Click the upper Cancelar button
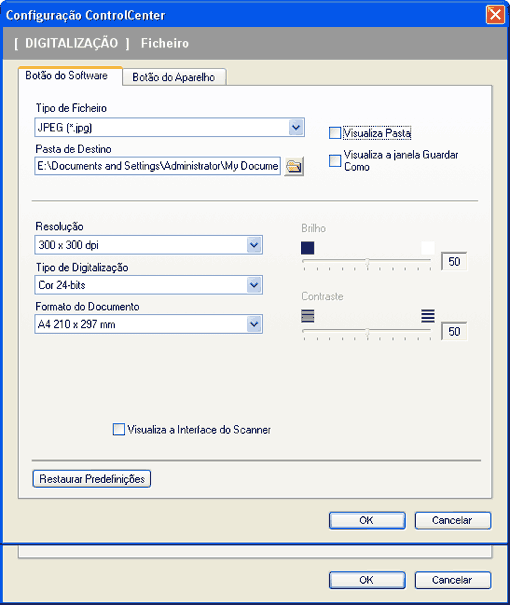Image resolution: width=510 pixels, height=605 pixels. [x=453, y=521]
